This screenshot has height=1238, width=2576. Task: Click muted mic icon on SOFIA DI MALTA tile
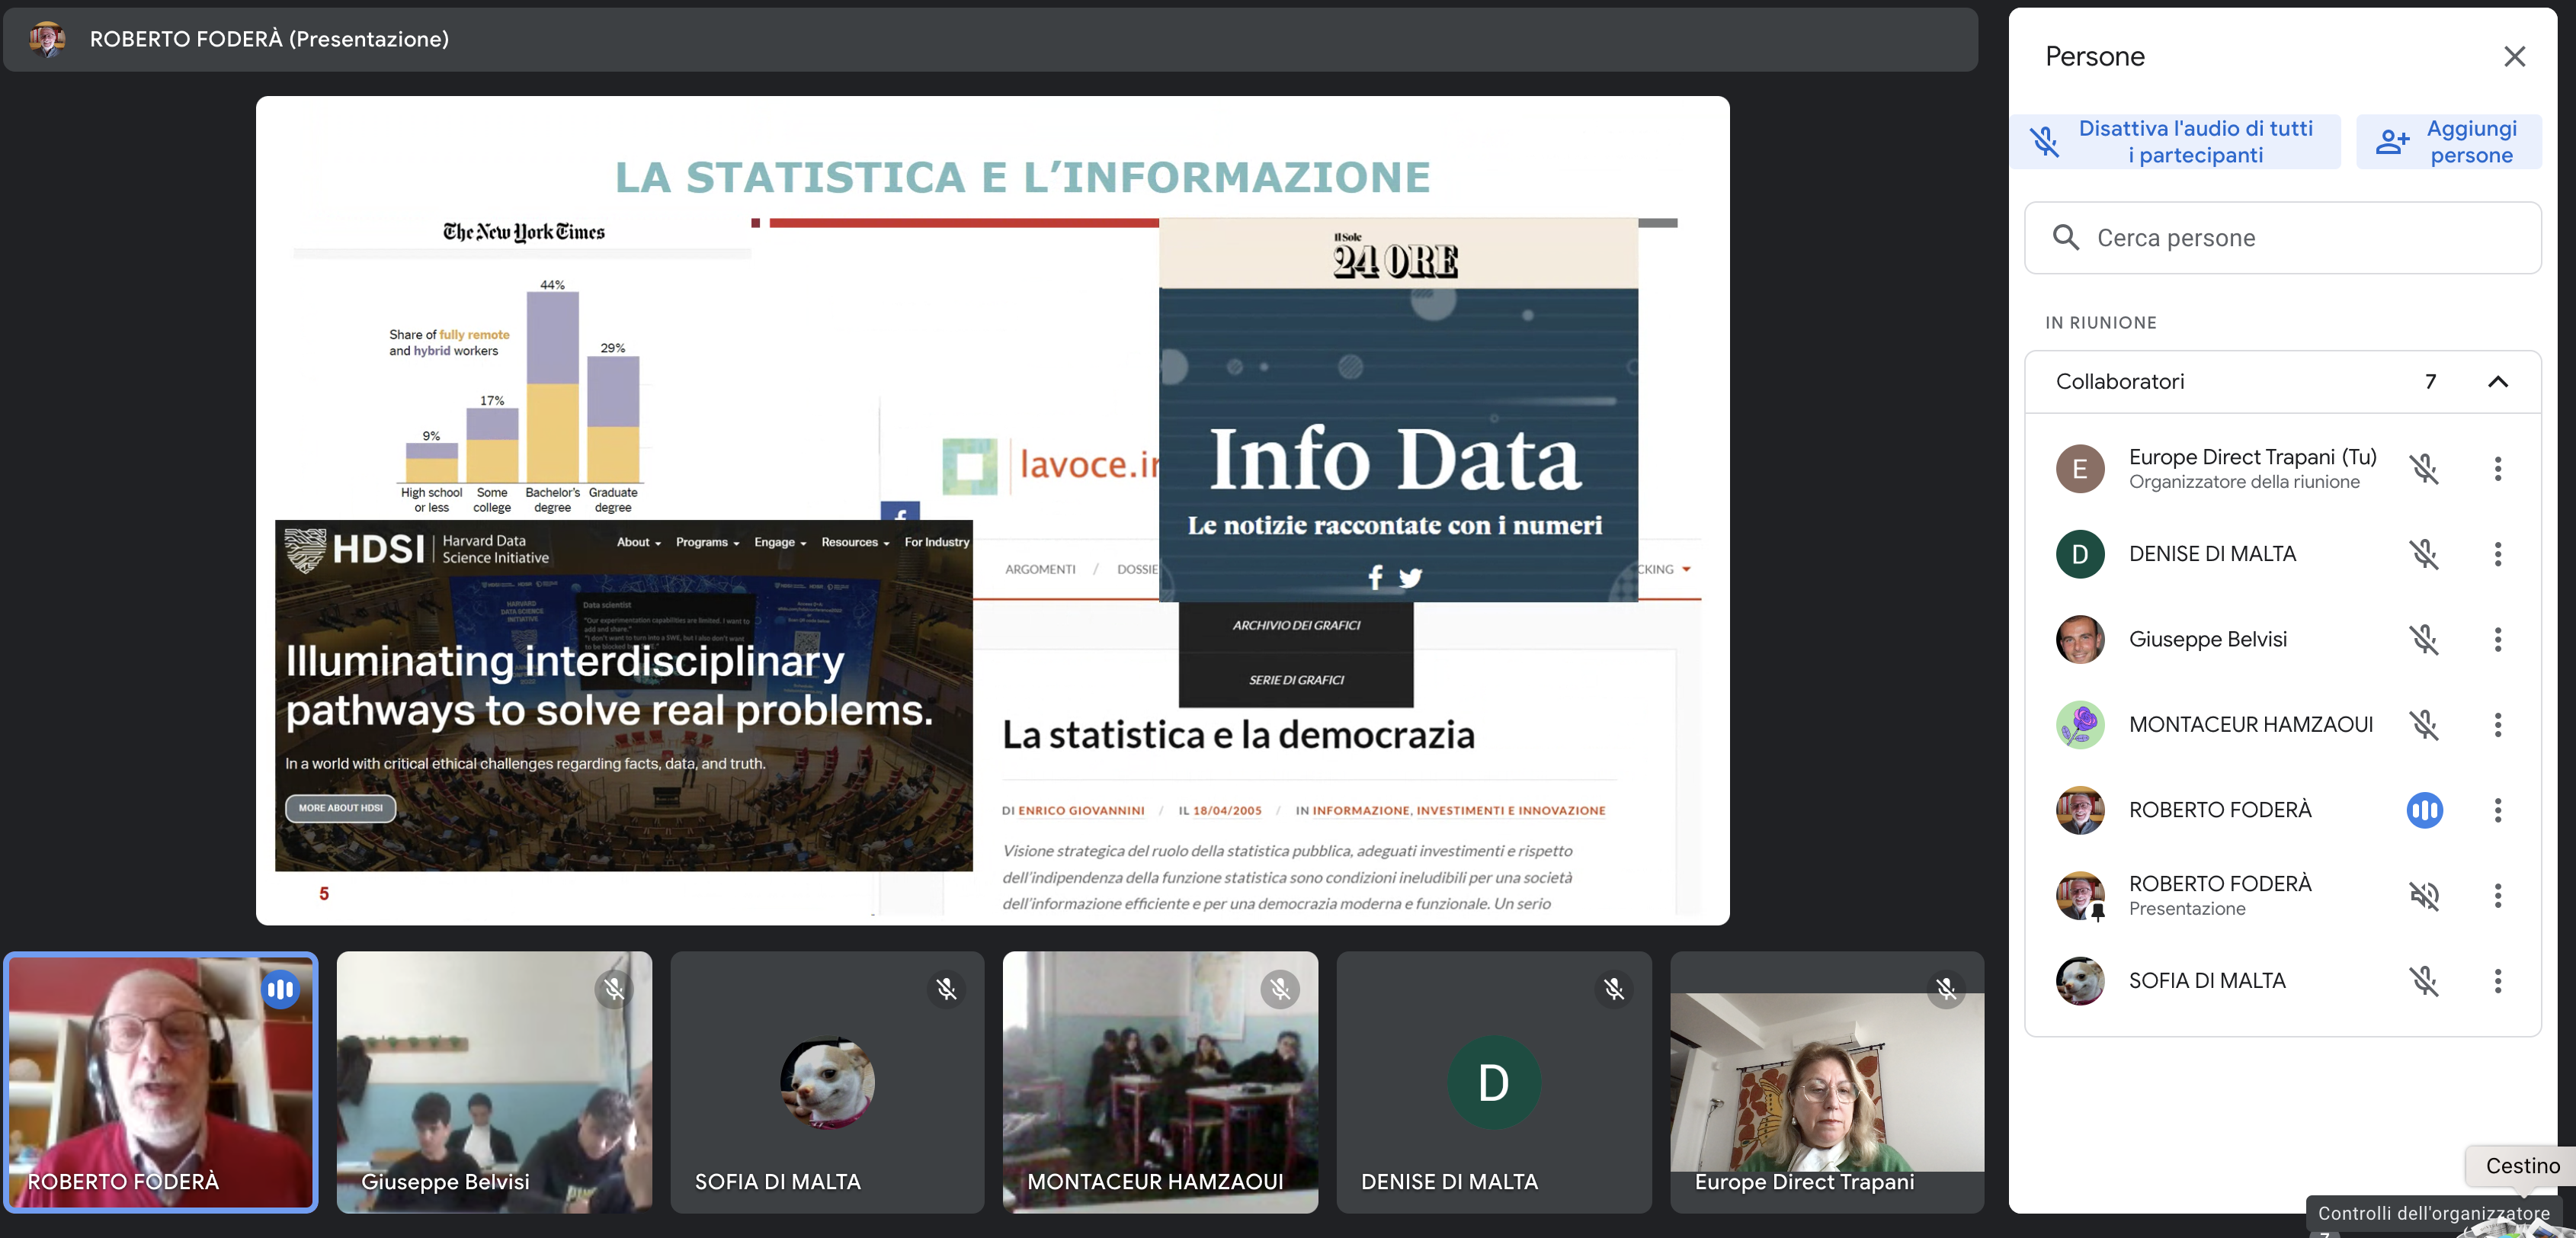tap(946, 989)
